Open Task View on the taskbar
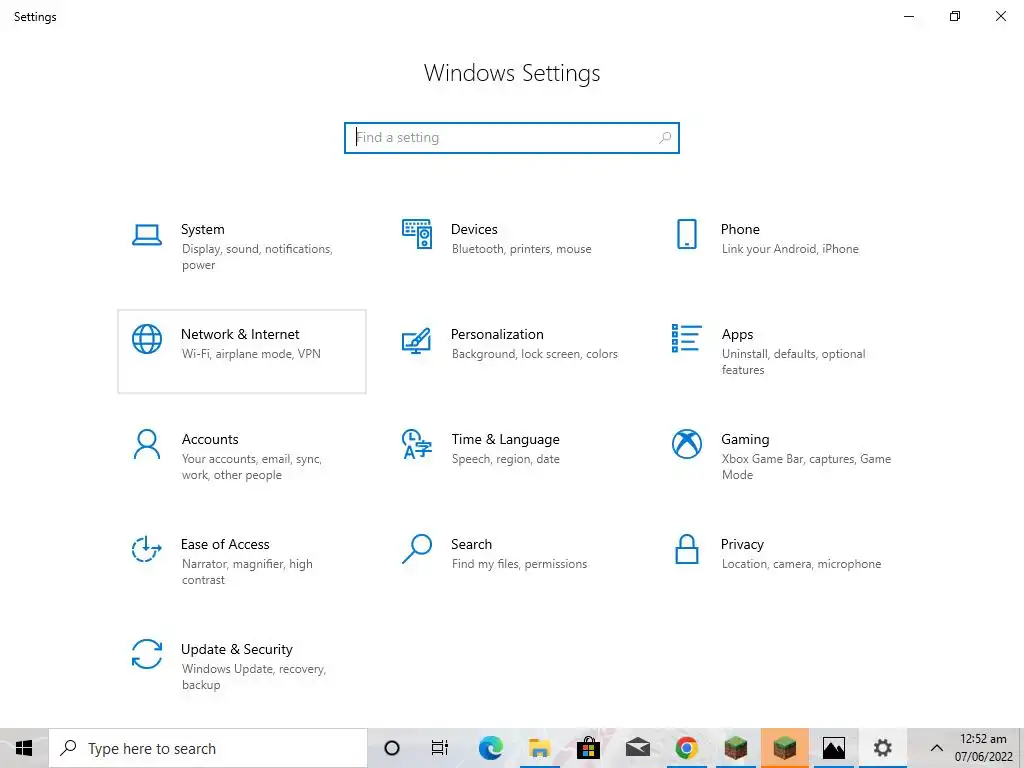 [440, 748]
